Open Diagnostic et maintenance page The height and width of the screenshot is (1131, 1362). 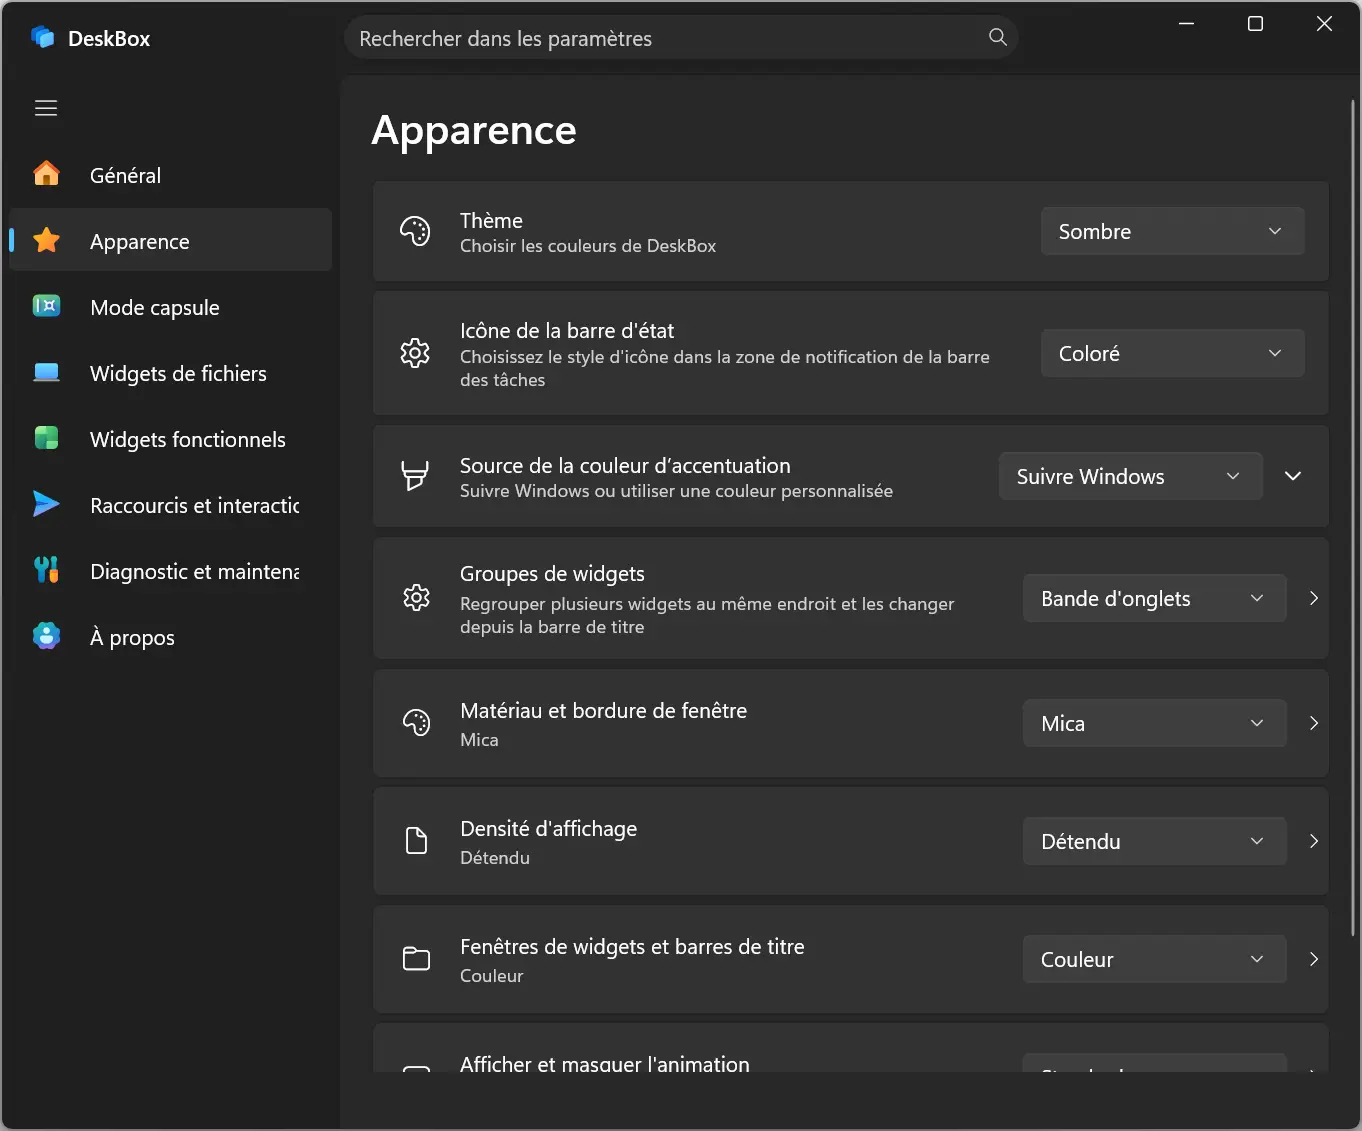(x=170, y=571)
